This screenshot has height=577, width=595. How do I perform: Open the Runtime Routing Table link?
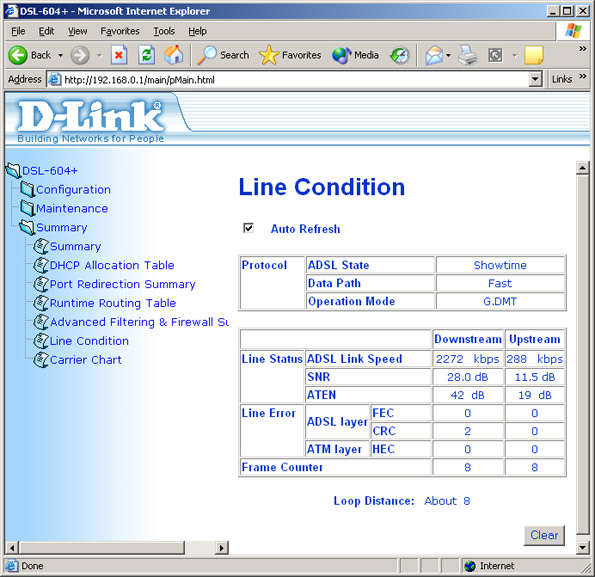pyautogui.click(x=113, y=303)
